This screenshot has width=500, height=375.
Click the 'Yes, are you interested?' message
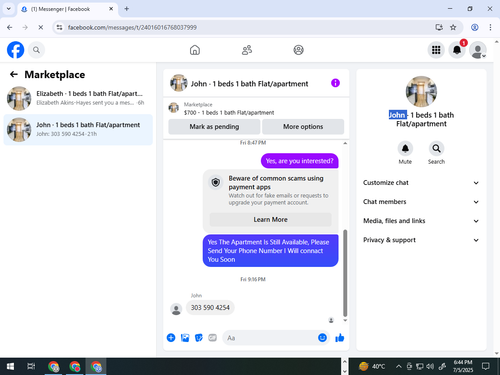pos(299,161)
